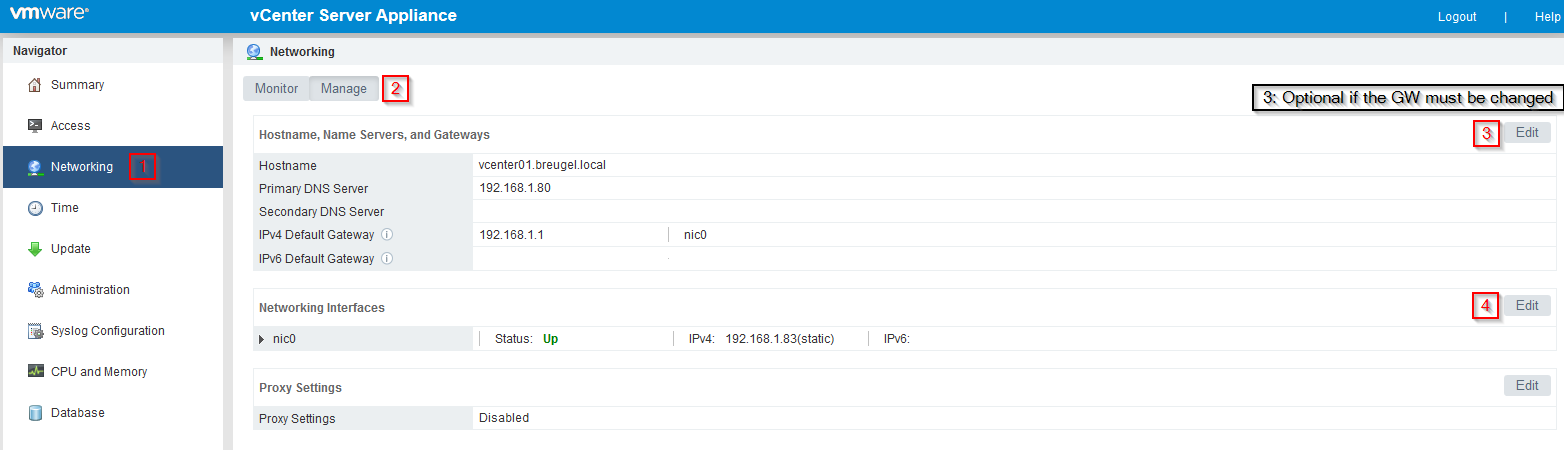Click gateway value 192.168.1.1

pyautogui.click(x=509, y=235)
